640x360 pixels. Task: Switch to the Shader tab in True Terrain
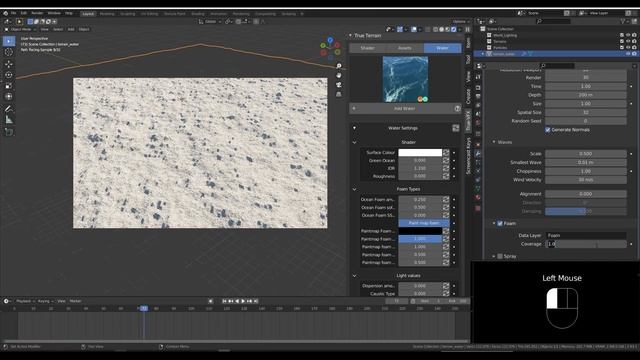coord(367,48)
